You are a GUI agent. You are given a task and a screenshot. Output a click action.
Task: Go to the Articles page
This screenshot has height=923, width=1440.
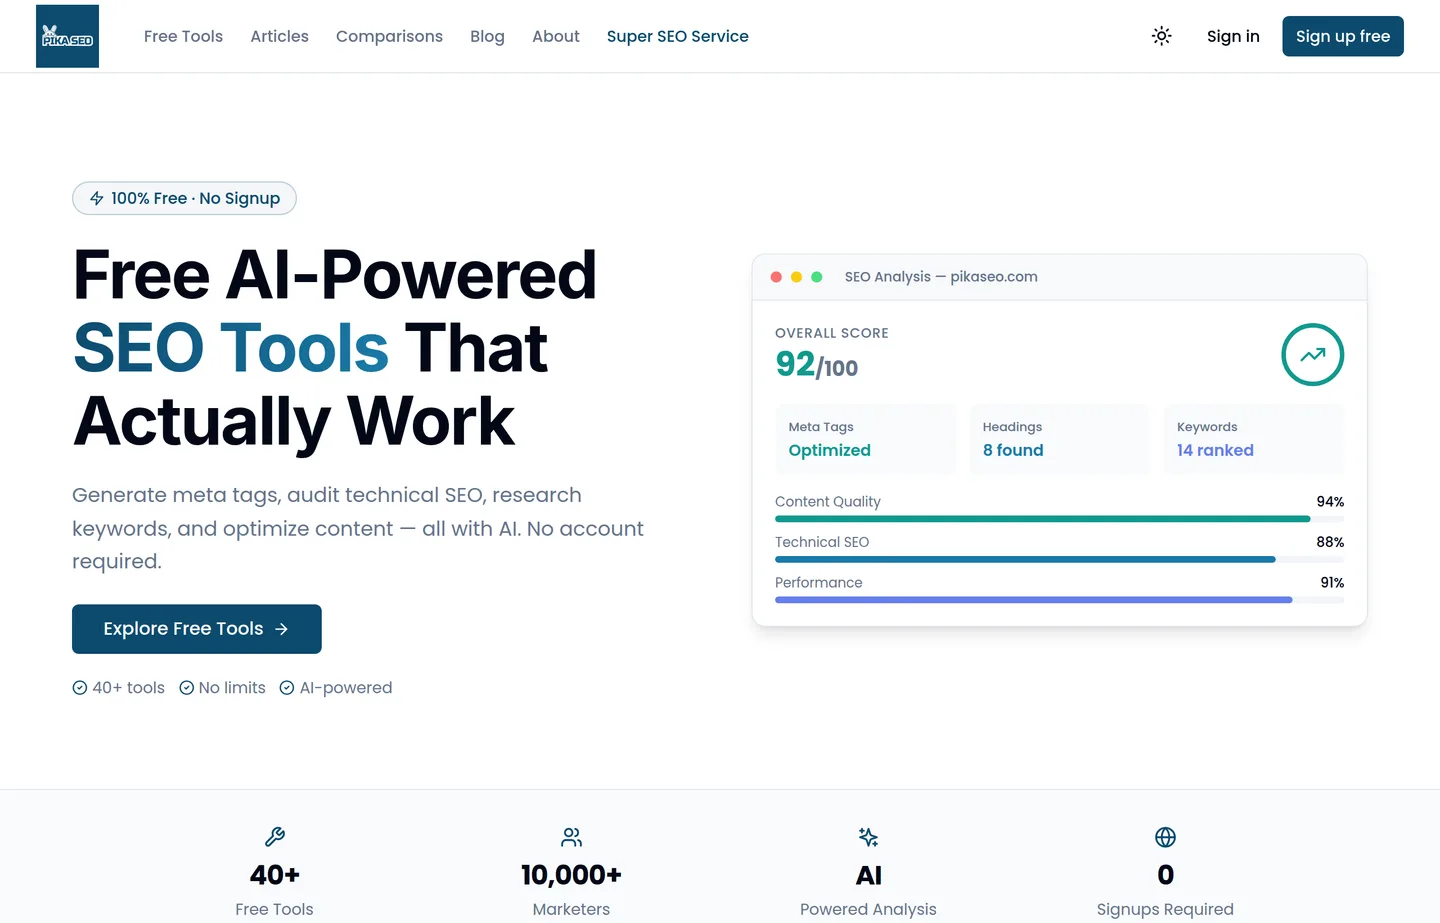(279, 36)
